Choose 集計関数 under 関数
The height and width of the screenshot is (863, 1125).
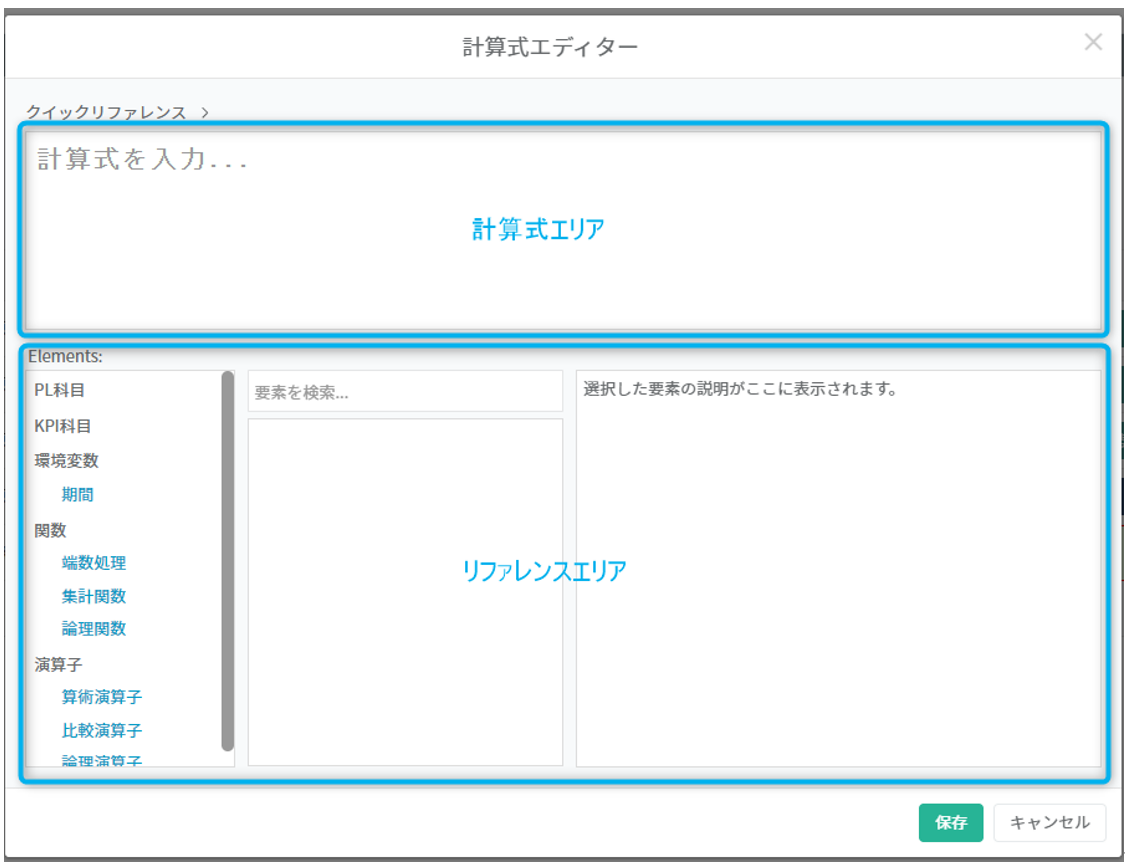93,596
